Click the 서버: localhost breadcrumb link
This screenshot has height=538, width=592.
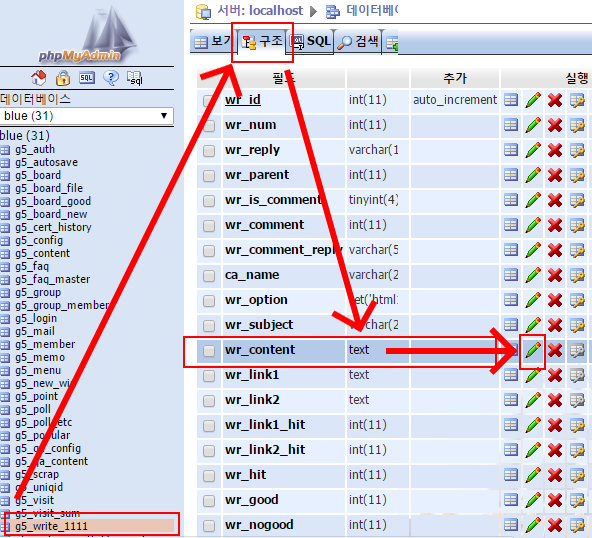pos(260,11)
